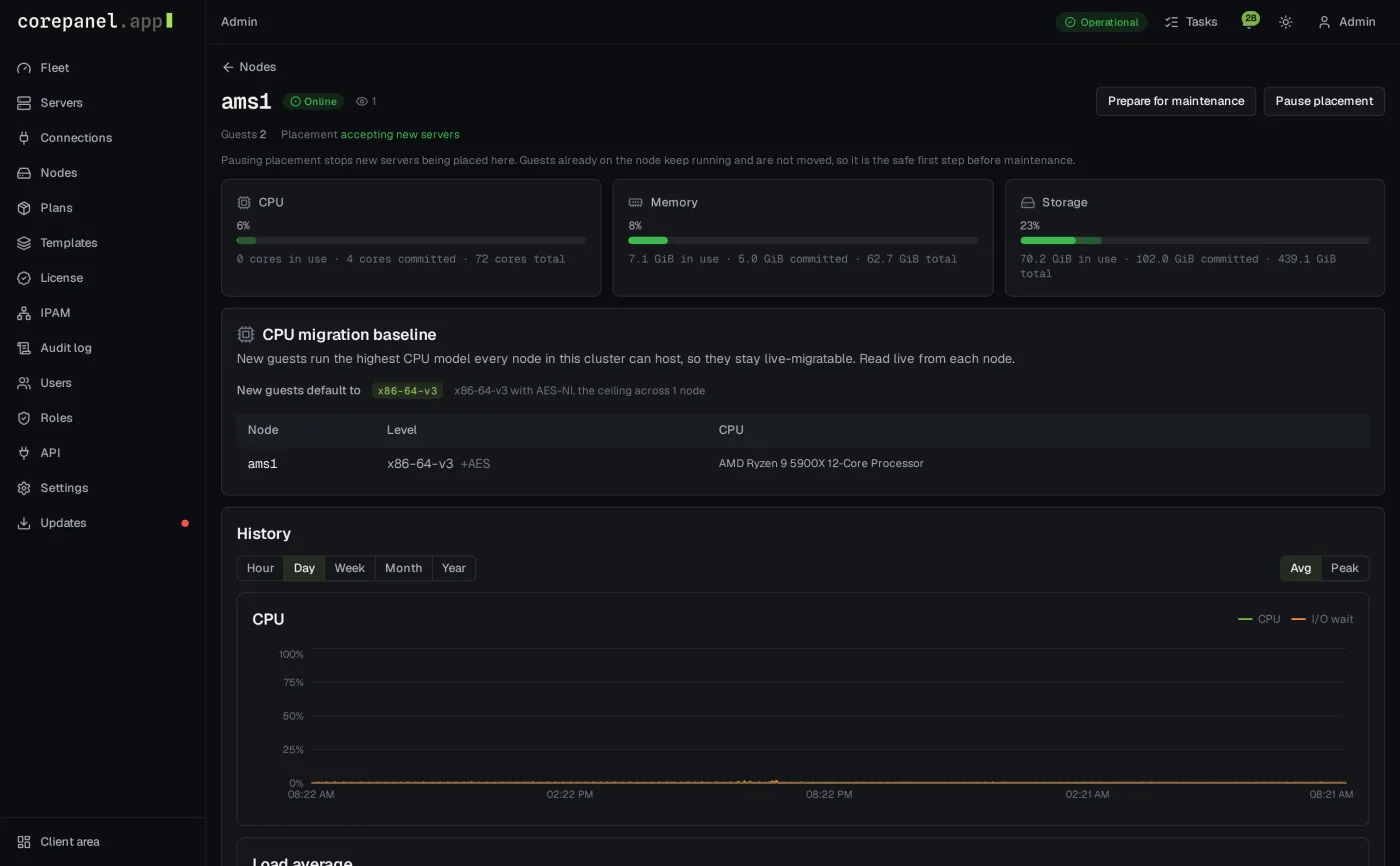The height and width of the screenshot is (866, 1400).
Task: Click the Memory usage progress bar
Action: click(803, 241)
